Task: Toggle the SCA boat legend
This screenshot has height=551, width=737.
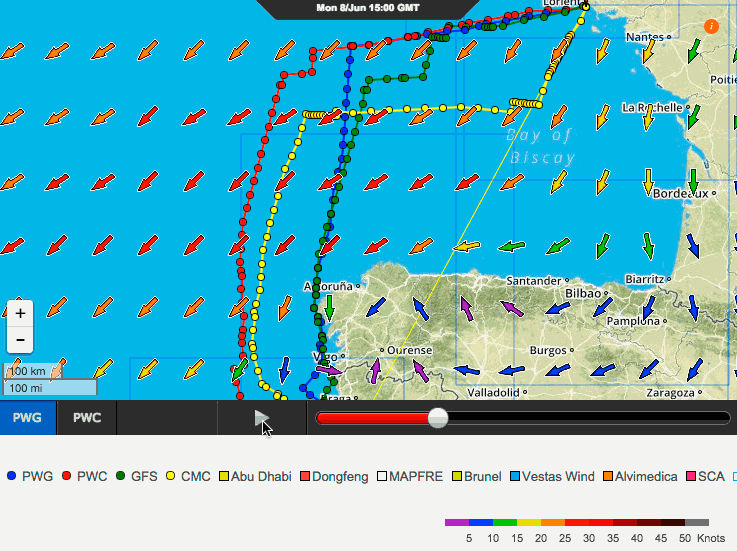Action: click(x=706, y=476)
